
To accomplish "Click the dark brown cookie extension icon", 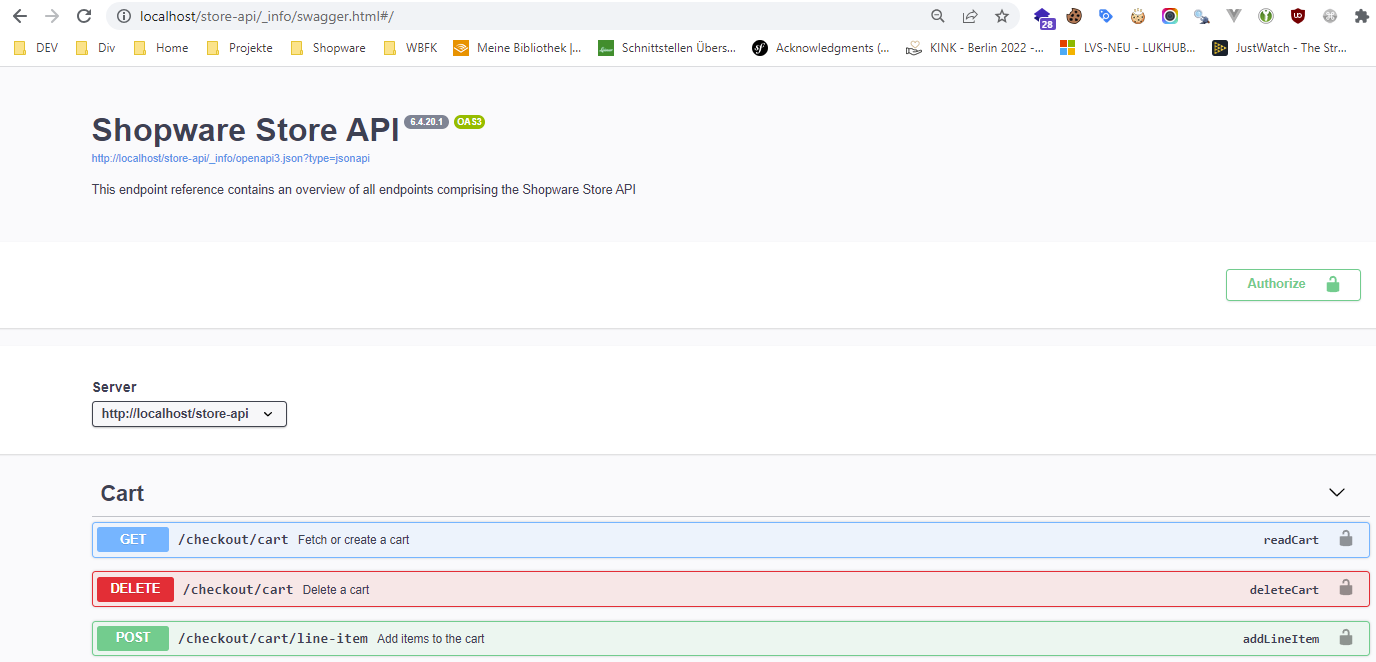I will [x=1074, y=16].
